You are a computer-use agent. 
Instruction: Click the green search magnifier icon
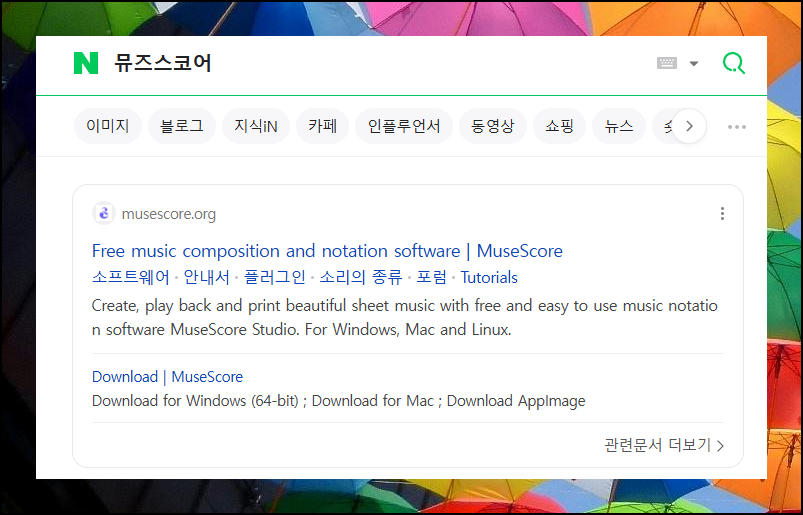733,63
